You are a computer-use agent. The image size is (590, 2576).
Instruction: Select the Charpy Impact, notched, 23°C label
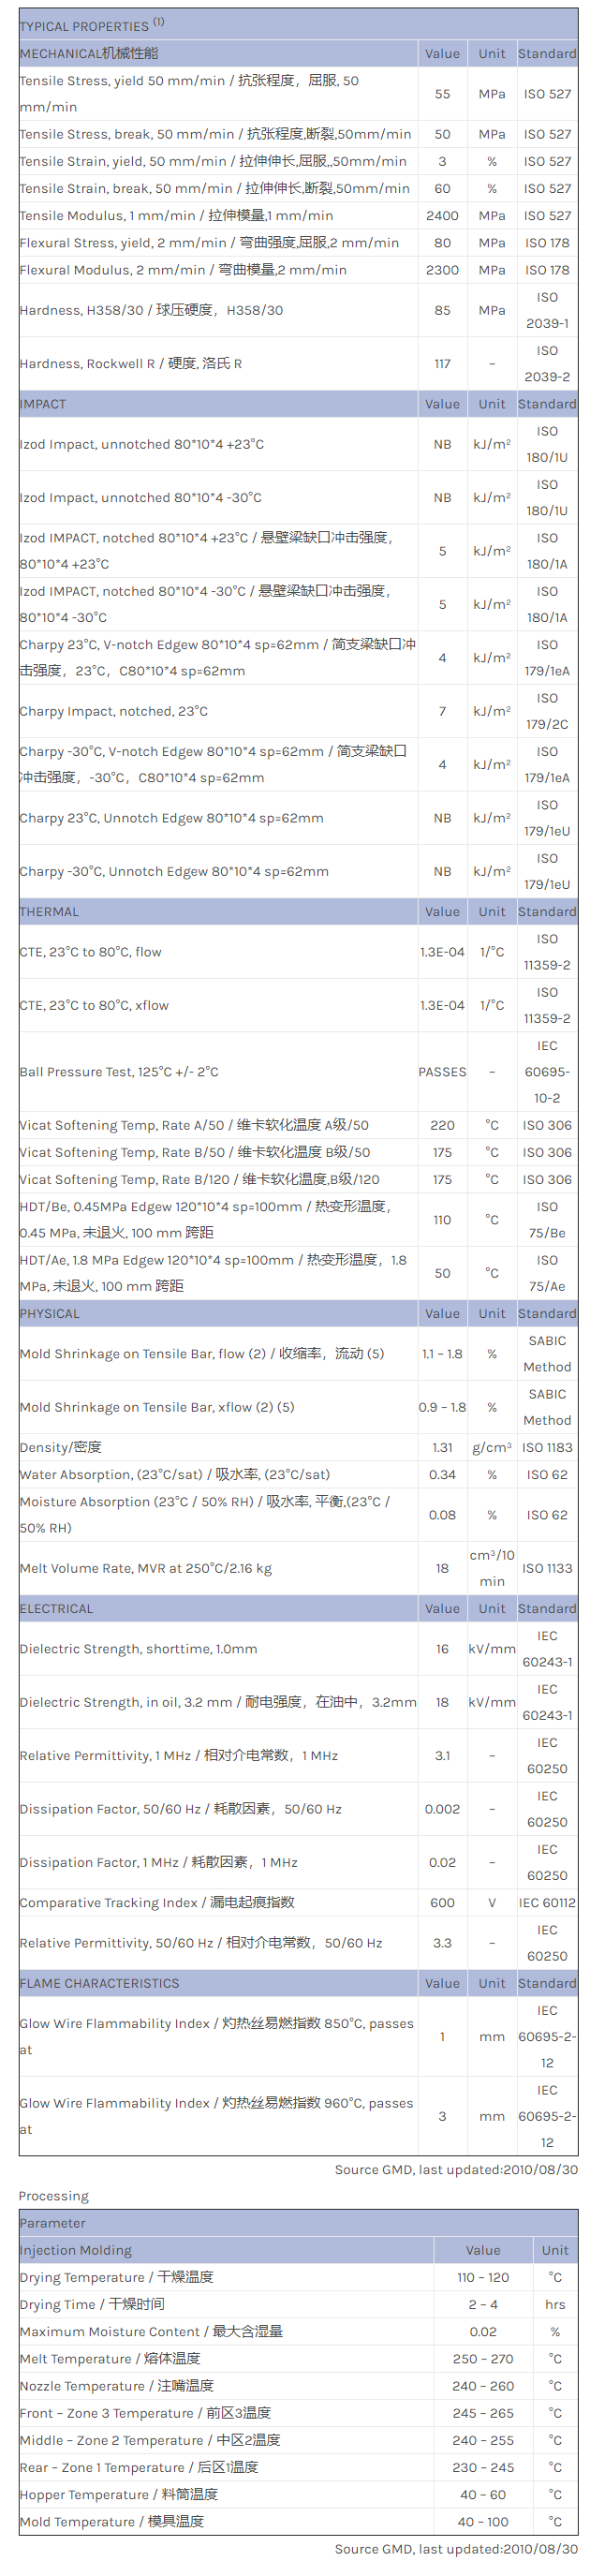point(114,711)
